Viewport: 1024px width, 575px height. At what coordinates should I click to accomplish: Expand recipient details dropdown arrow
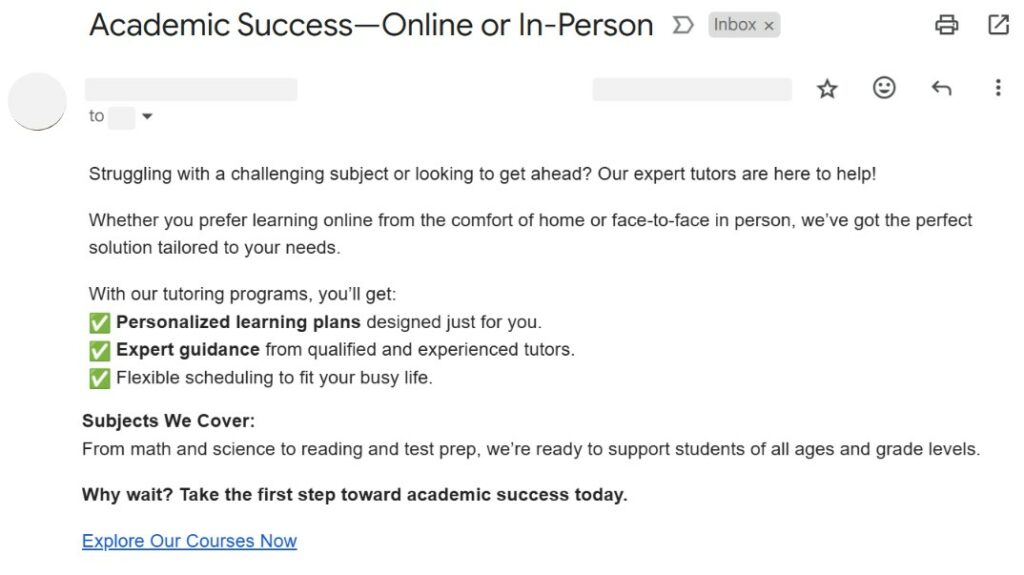click(x=147, y=116)
